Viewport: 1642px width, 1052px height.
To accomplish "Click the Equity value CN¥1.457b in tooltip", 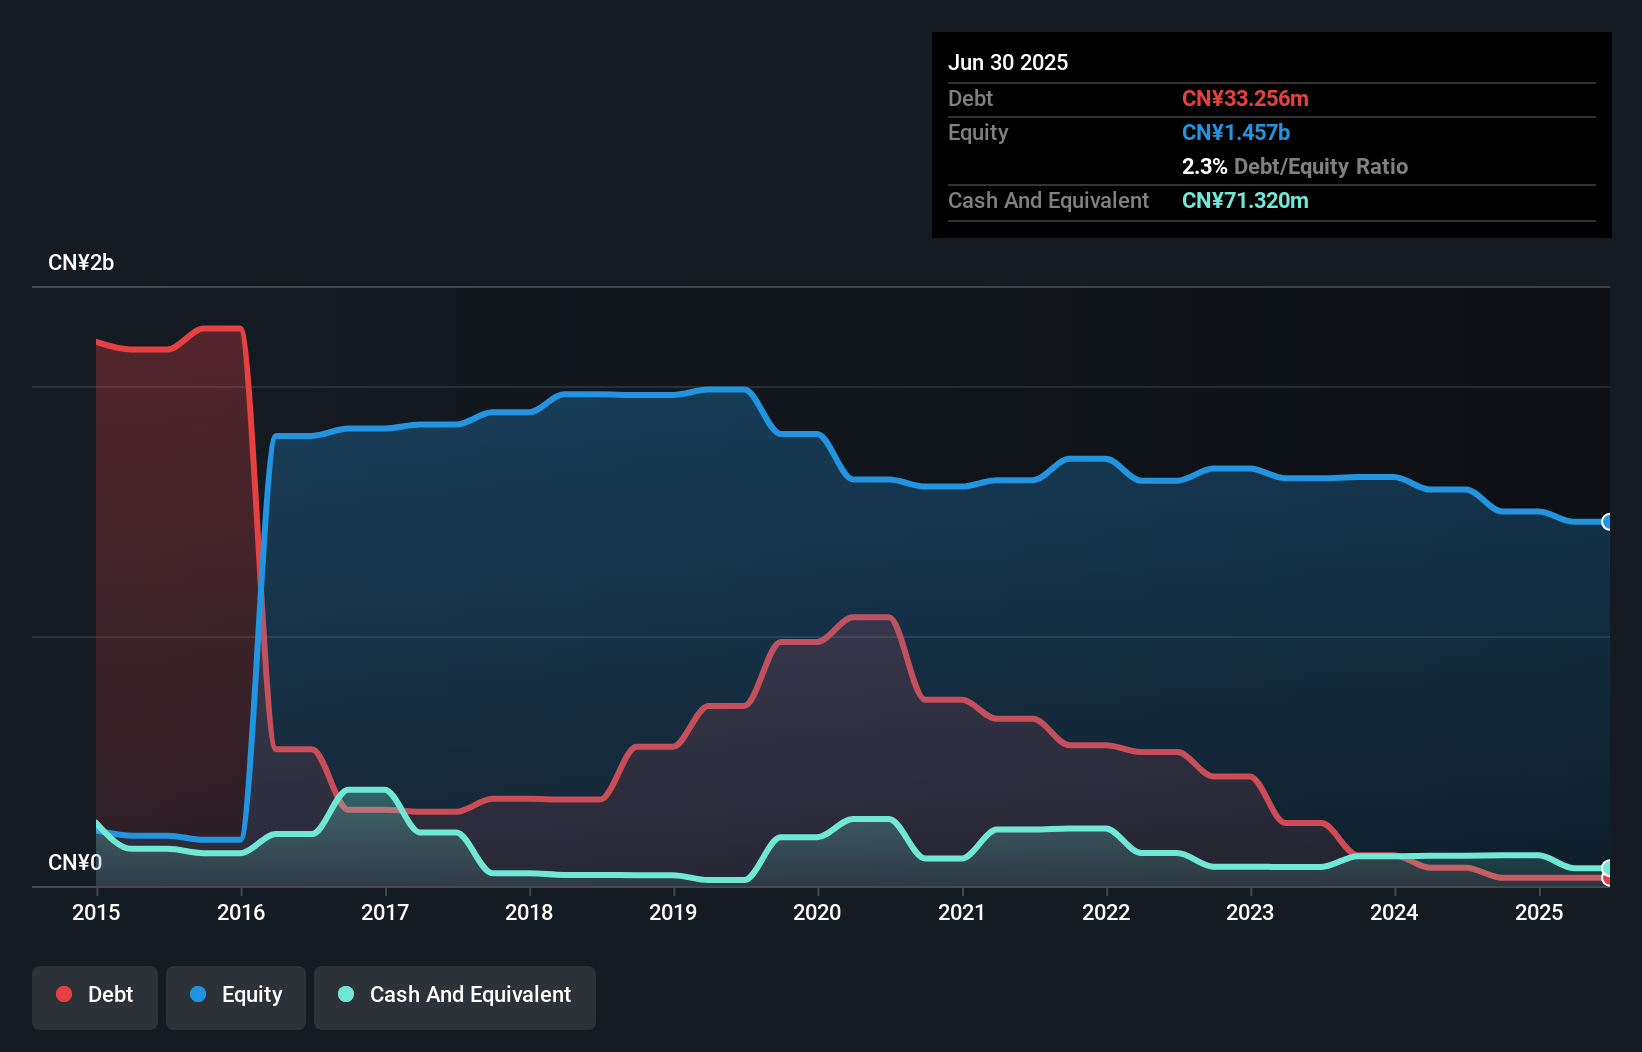I will pos(1236,132).
